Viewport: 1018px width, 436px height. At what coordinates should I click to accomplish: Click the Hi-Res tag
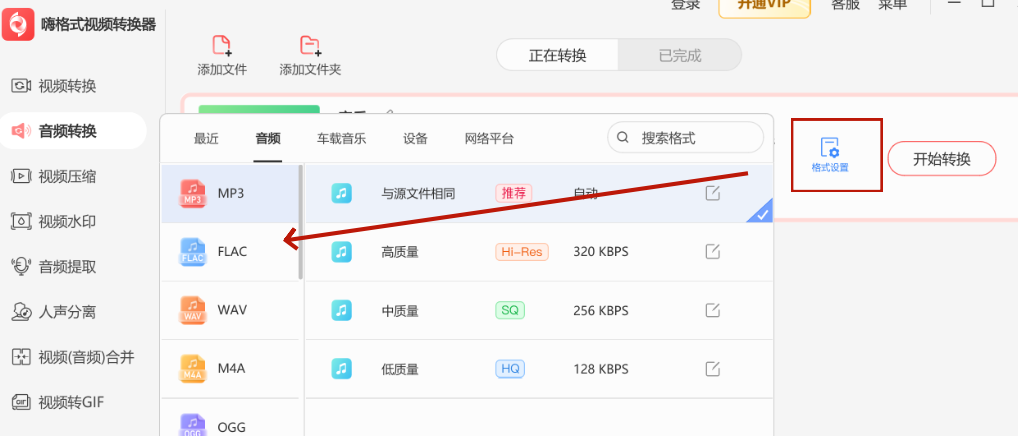[x=521, y=252]
